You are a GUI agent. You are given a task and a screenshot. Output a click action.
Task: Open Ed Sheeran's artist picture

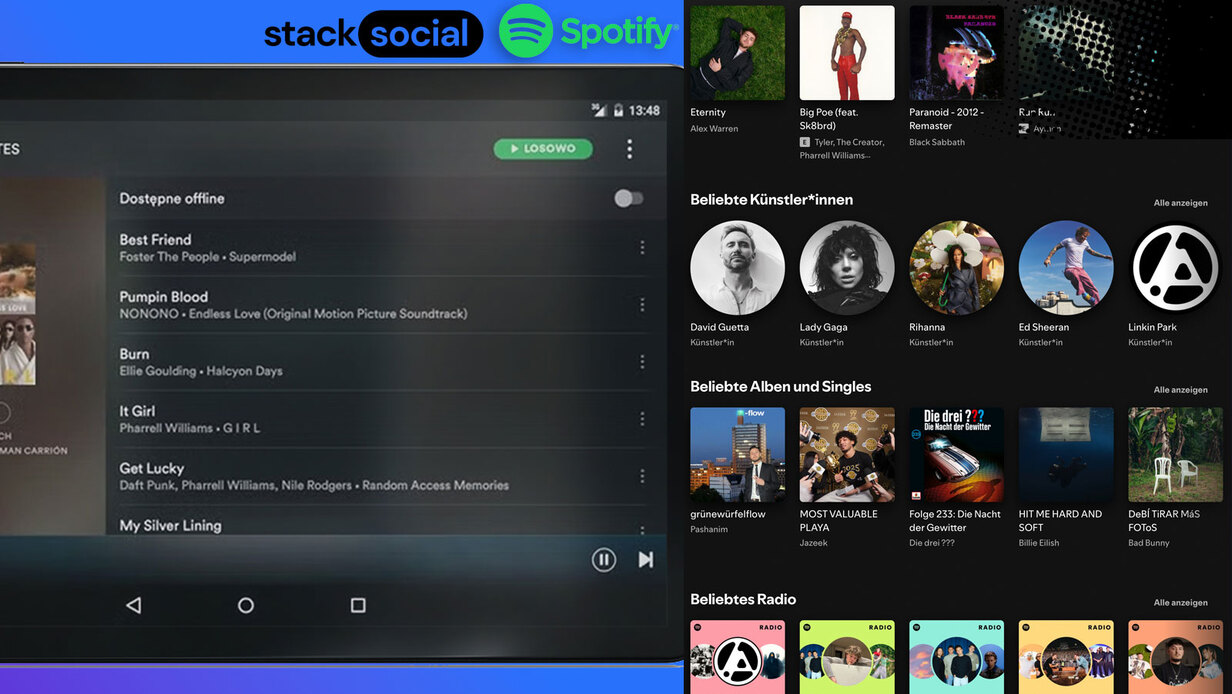1066,268
